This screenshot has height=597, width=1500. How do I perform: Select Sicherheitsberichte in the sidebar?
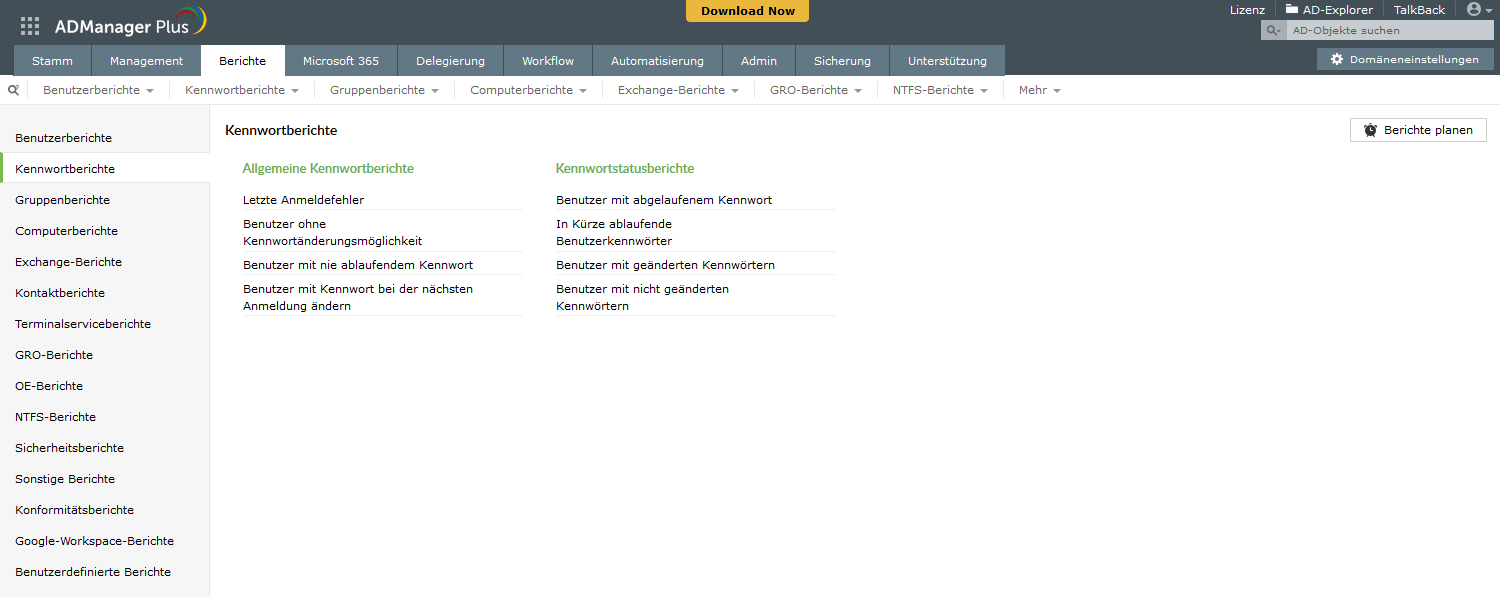pyautogui.click(x=69, y=448)
